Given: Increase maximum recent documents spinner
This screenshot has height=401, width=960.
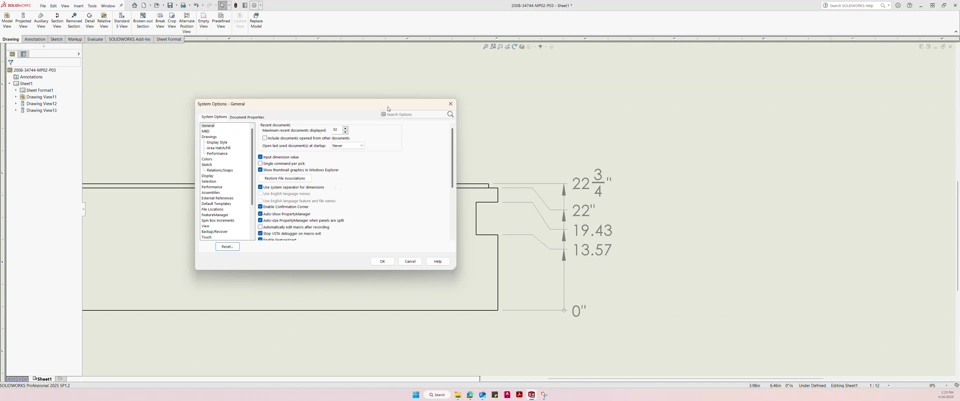Looking at the screenshot, I should 345,128.
